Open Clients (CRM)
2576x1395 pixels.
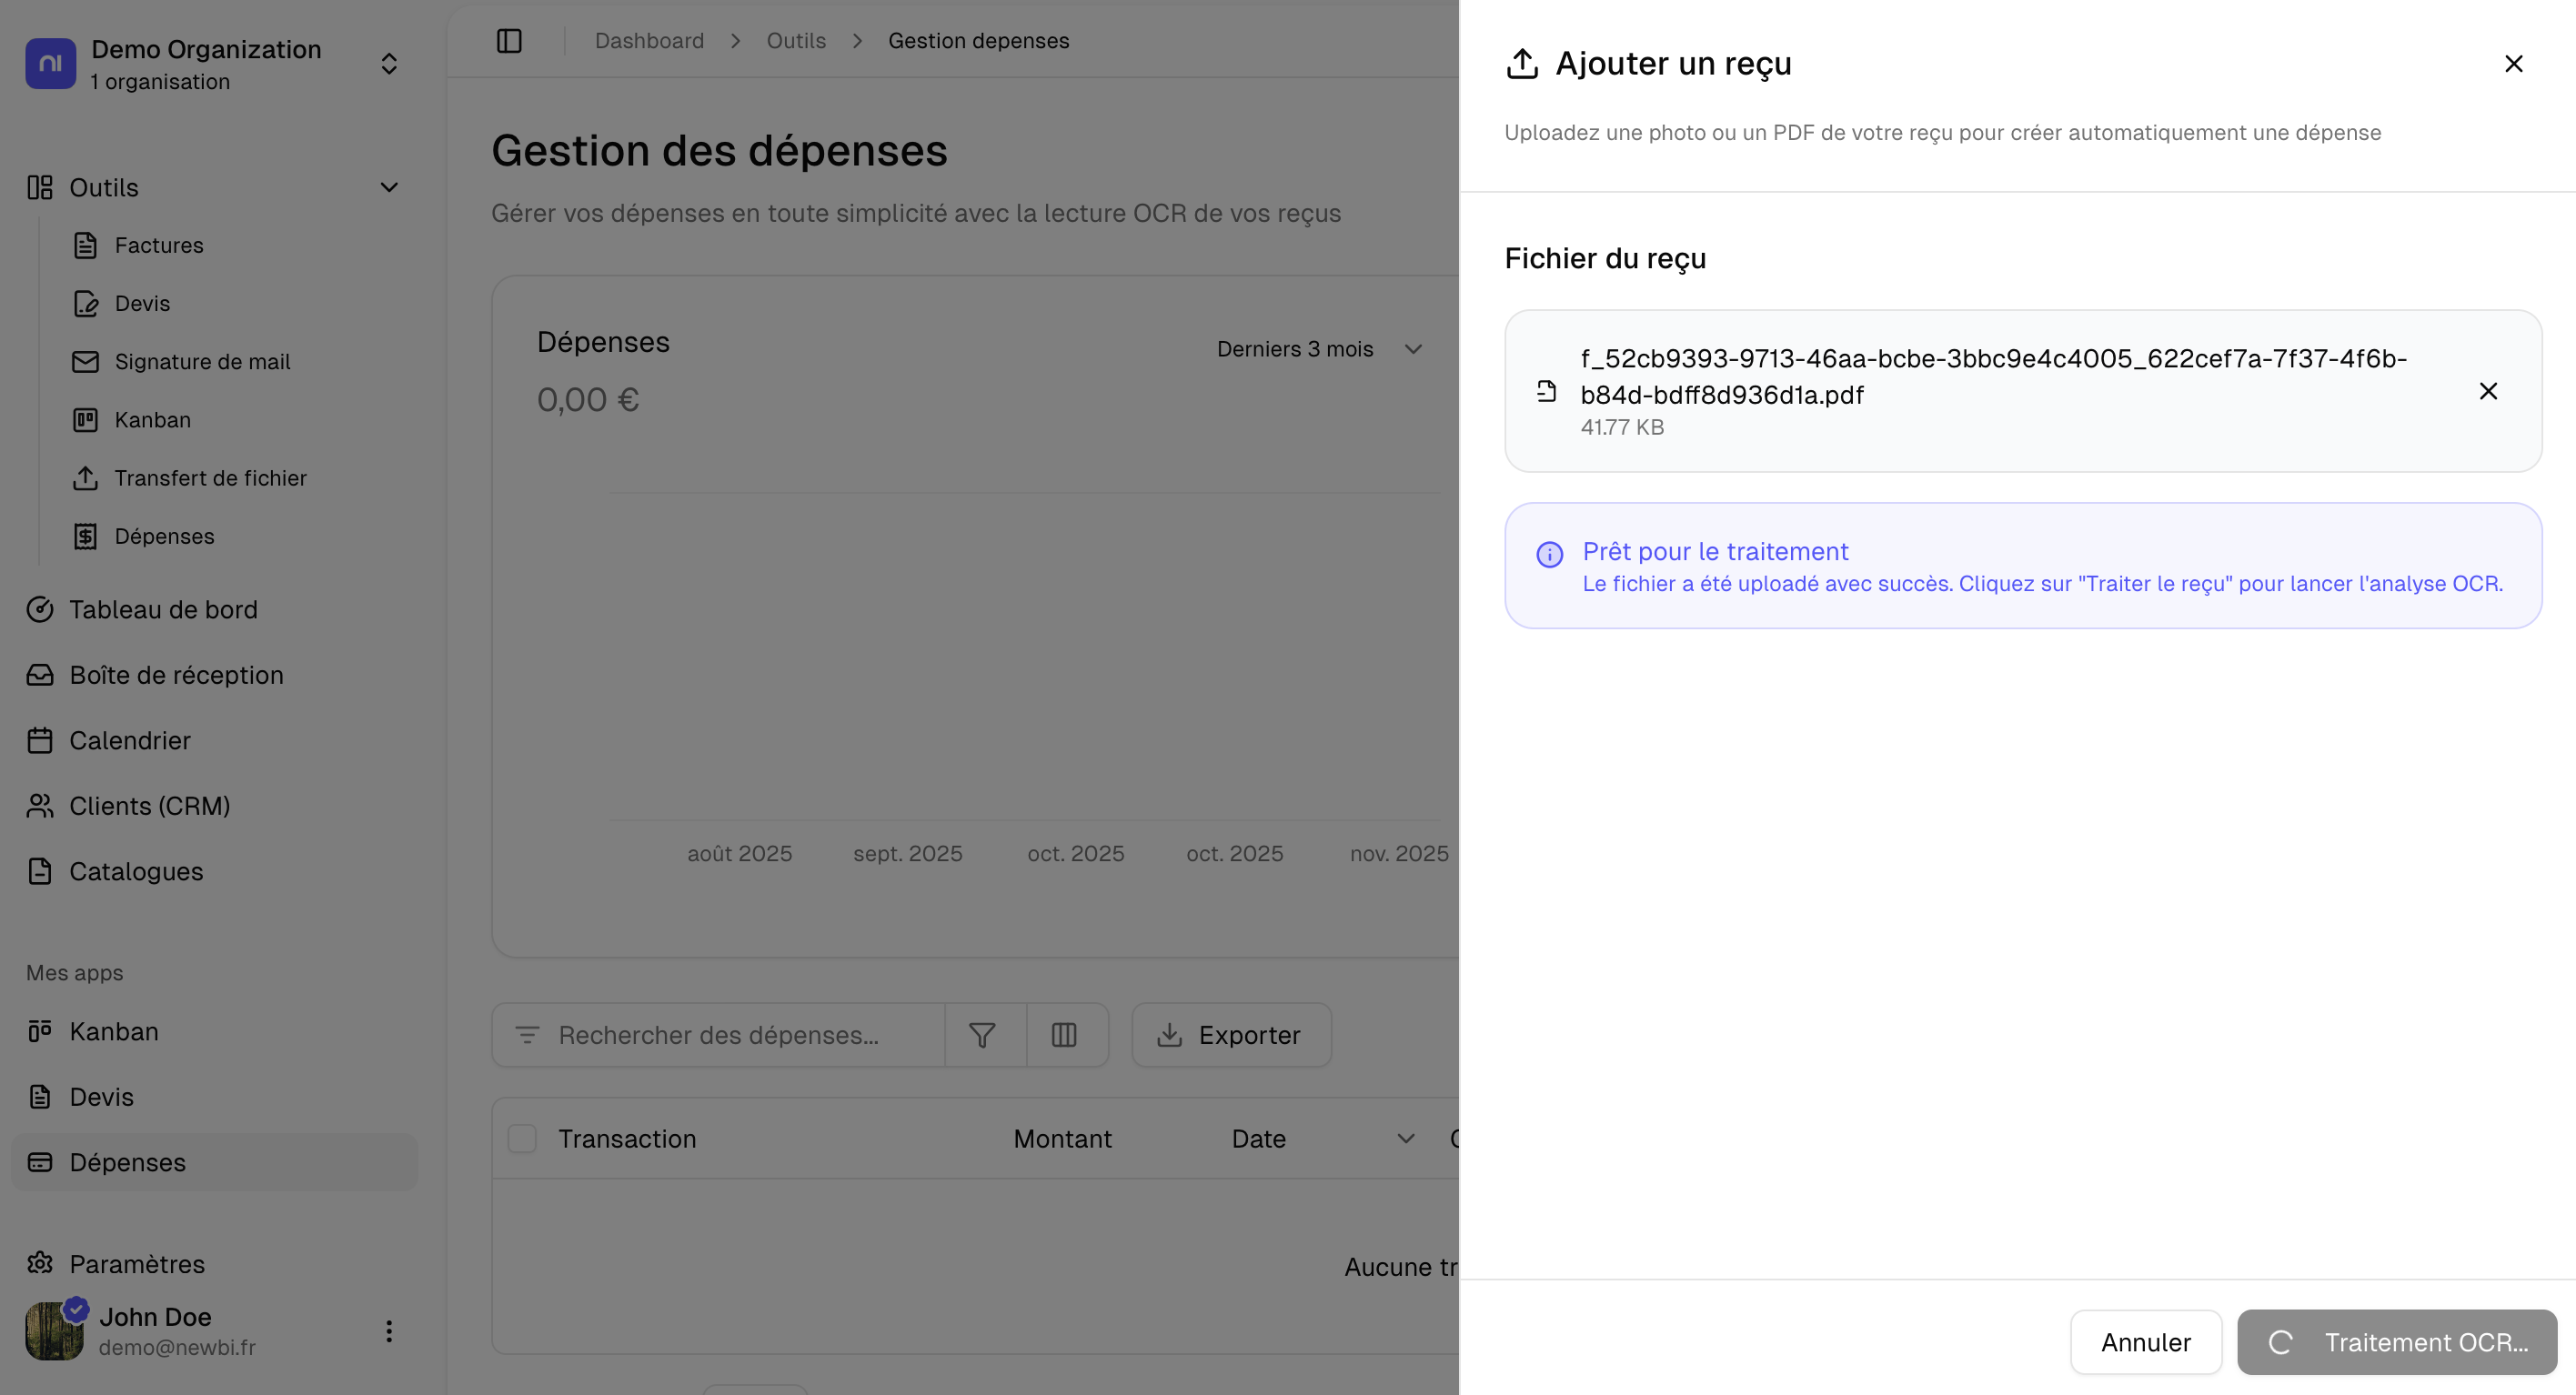pos(151,805)
